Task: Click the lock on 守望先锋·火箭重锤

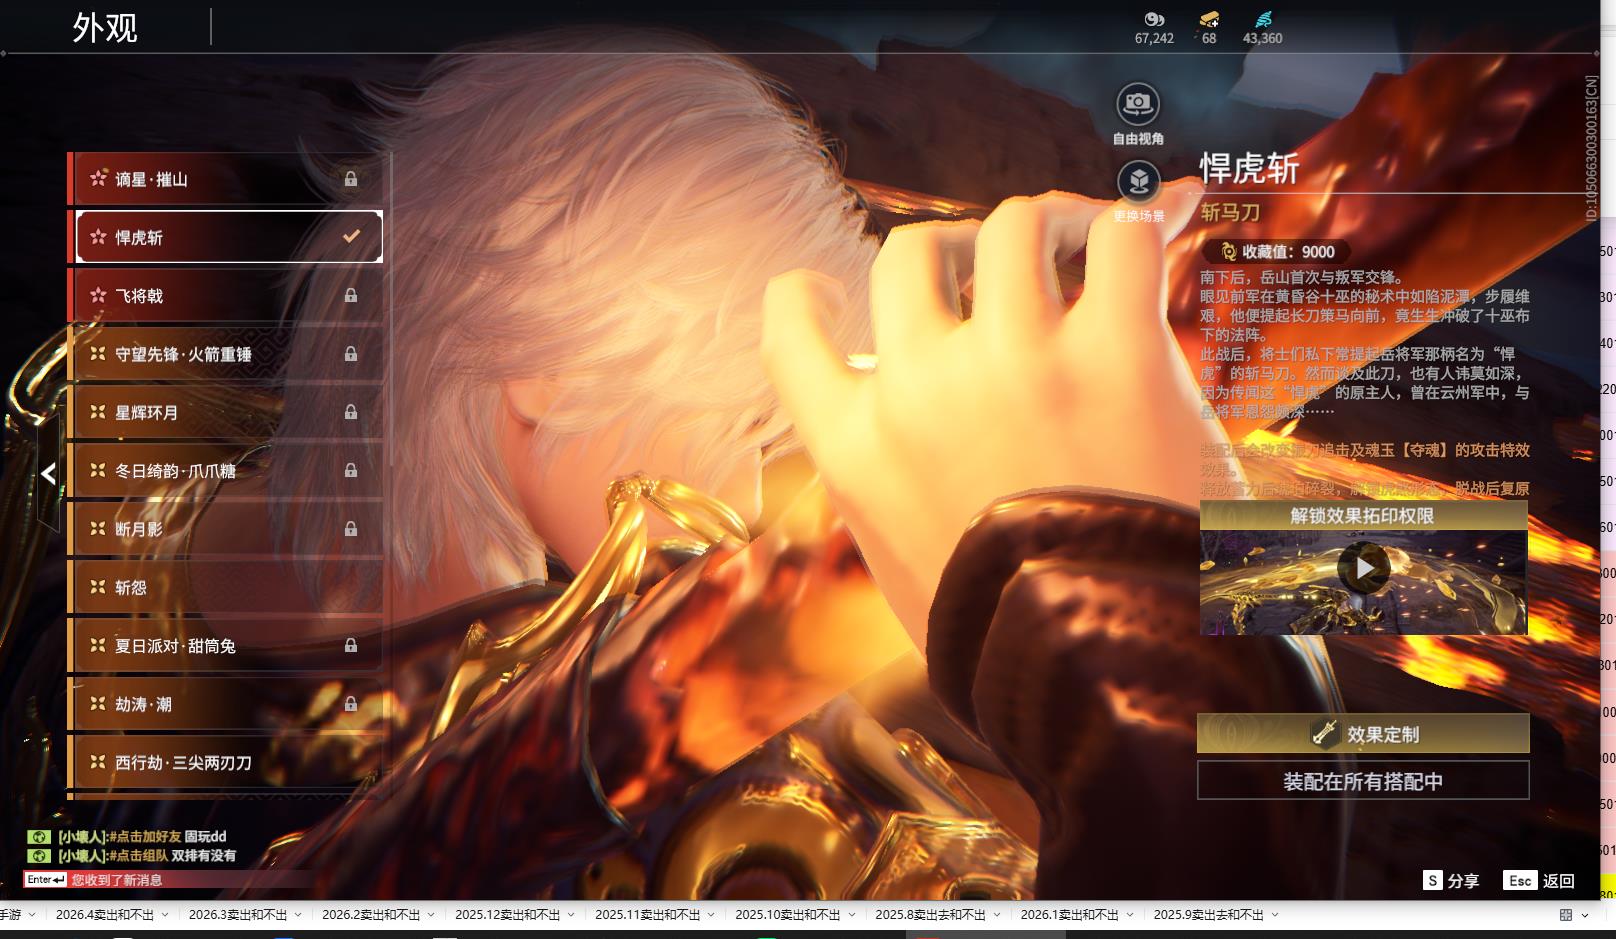Action: click(x=351, y=354)
